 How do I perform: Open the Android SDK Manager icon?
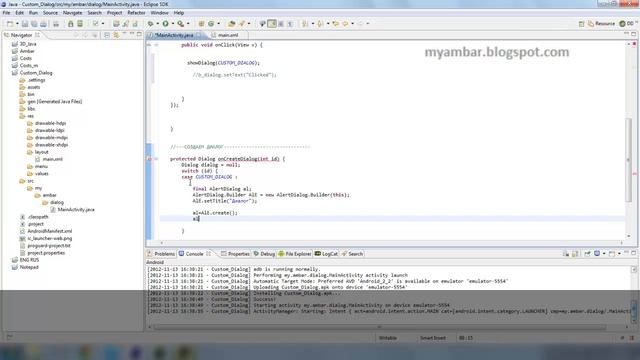[71, 24]
